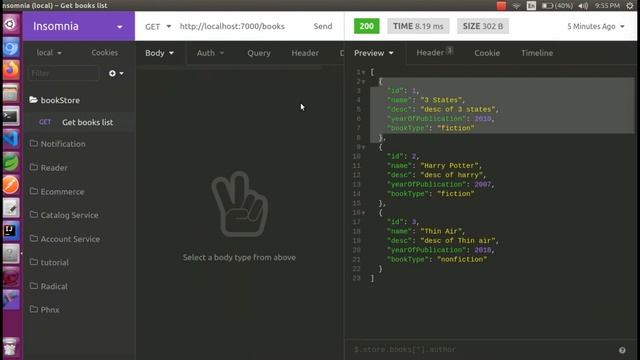Open the text editor dock icon
640x360 pixels.
(11, 208)
